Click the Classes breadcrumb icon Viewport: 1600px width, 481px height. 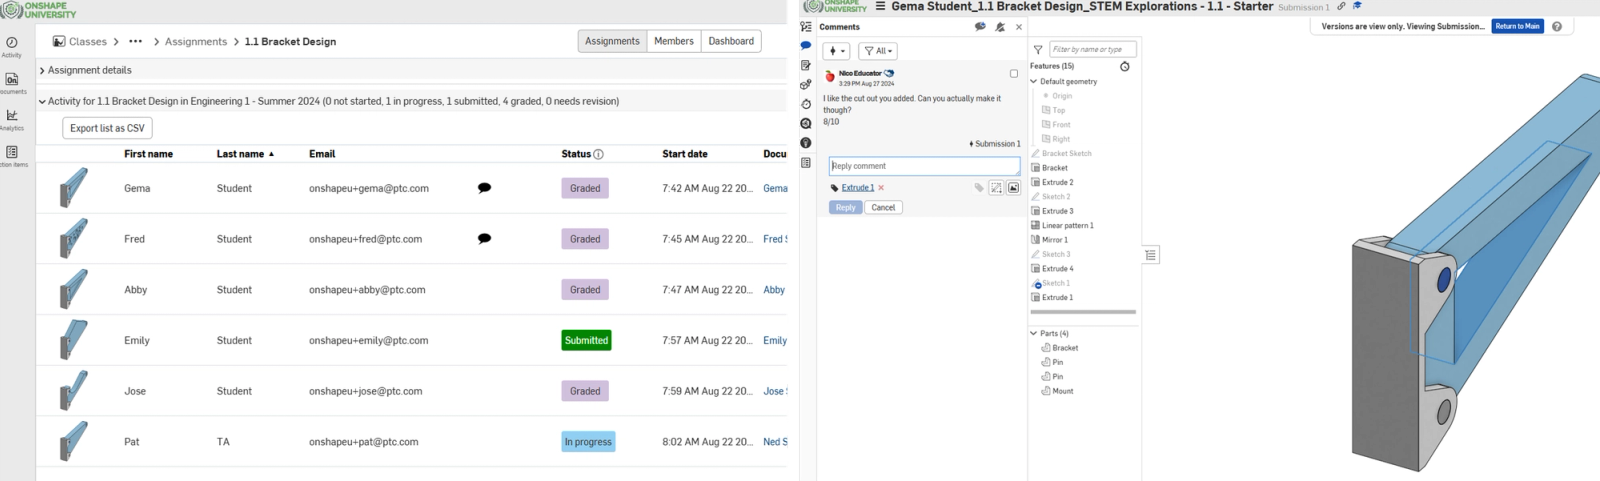(59, 41)
